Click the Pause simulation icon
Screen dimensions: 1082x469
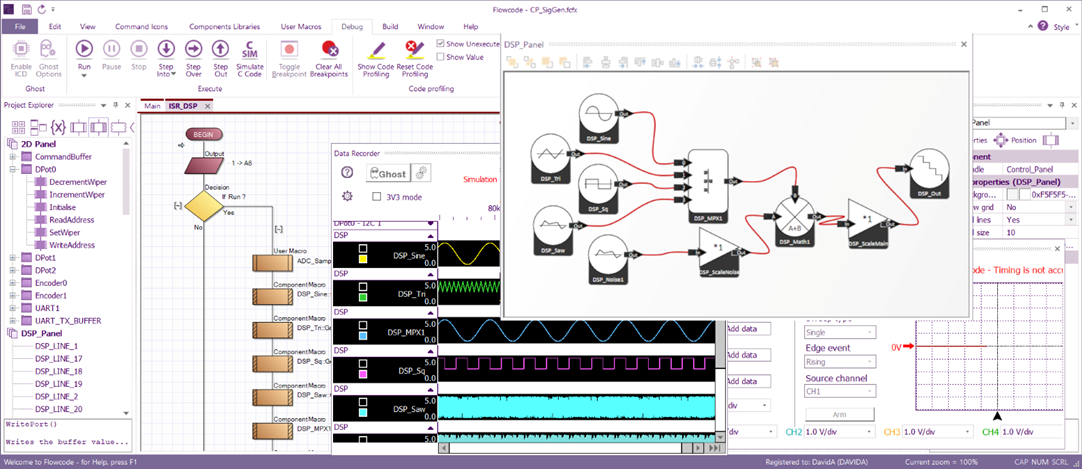pos(111,48)
